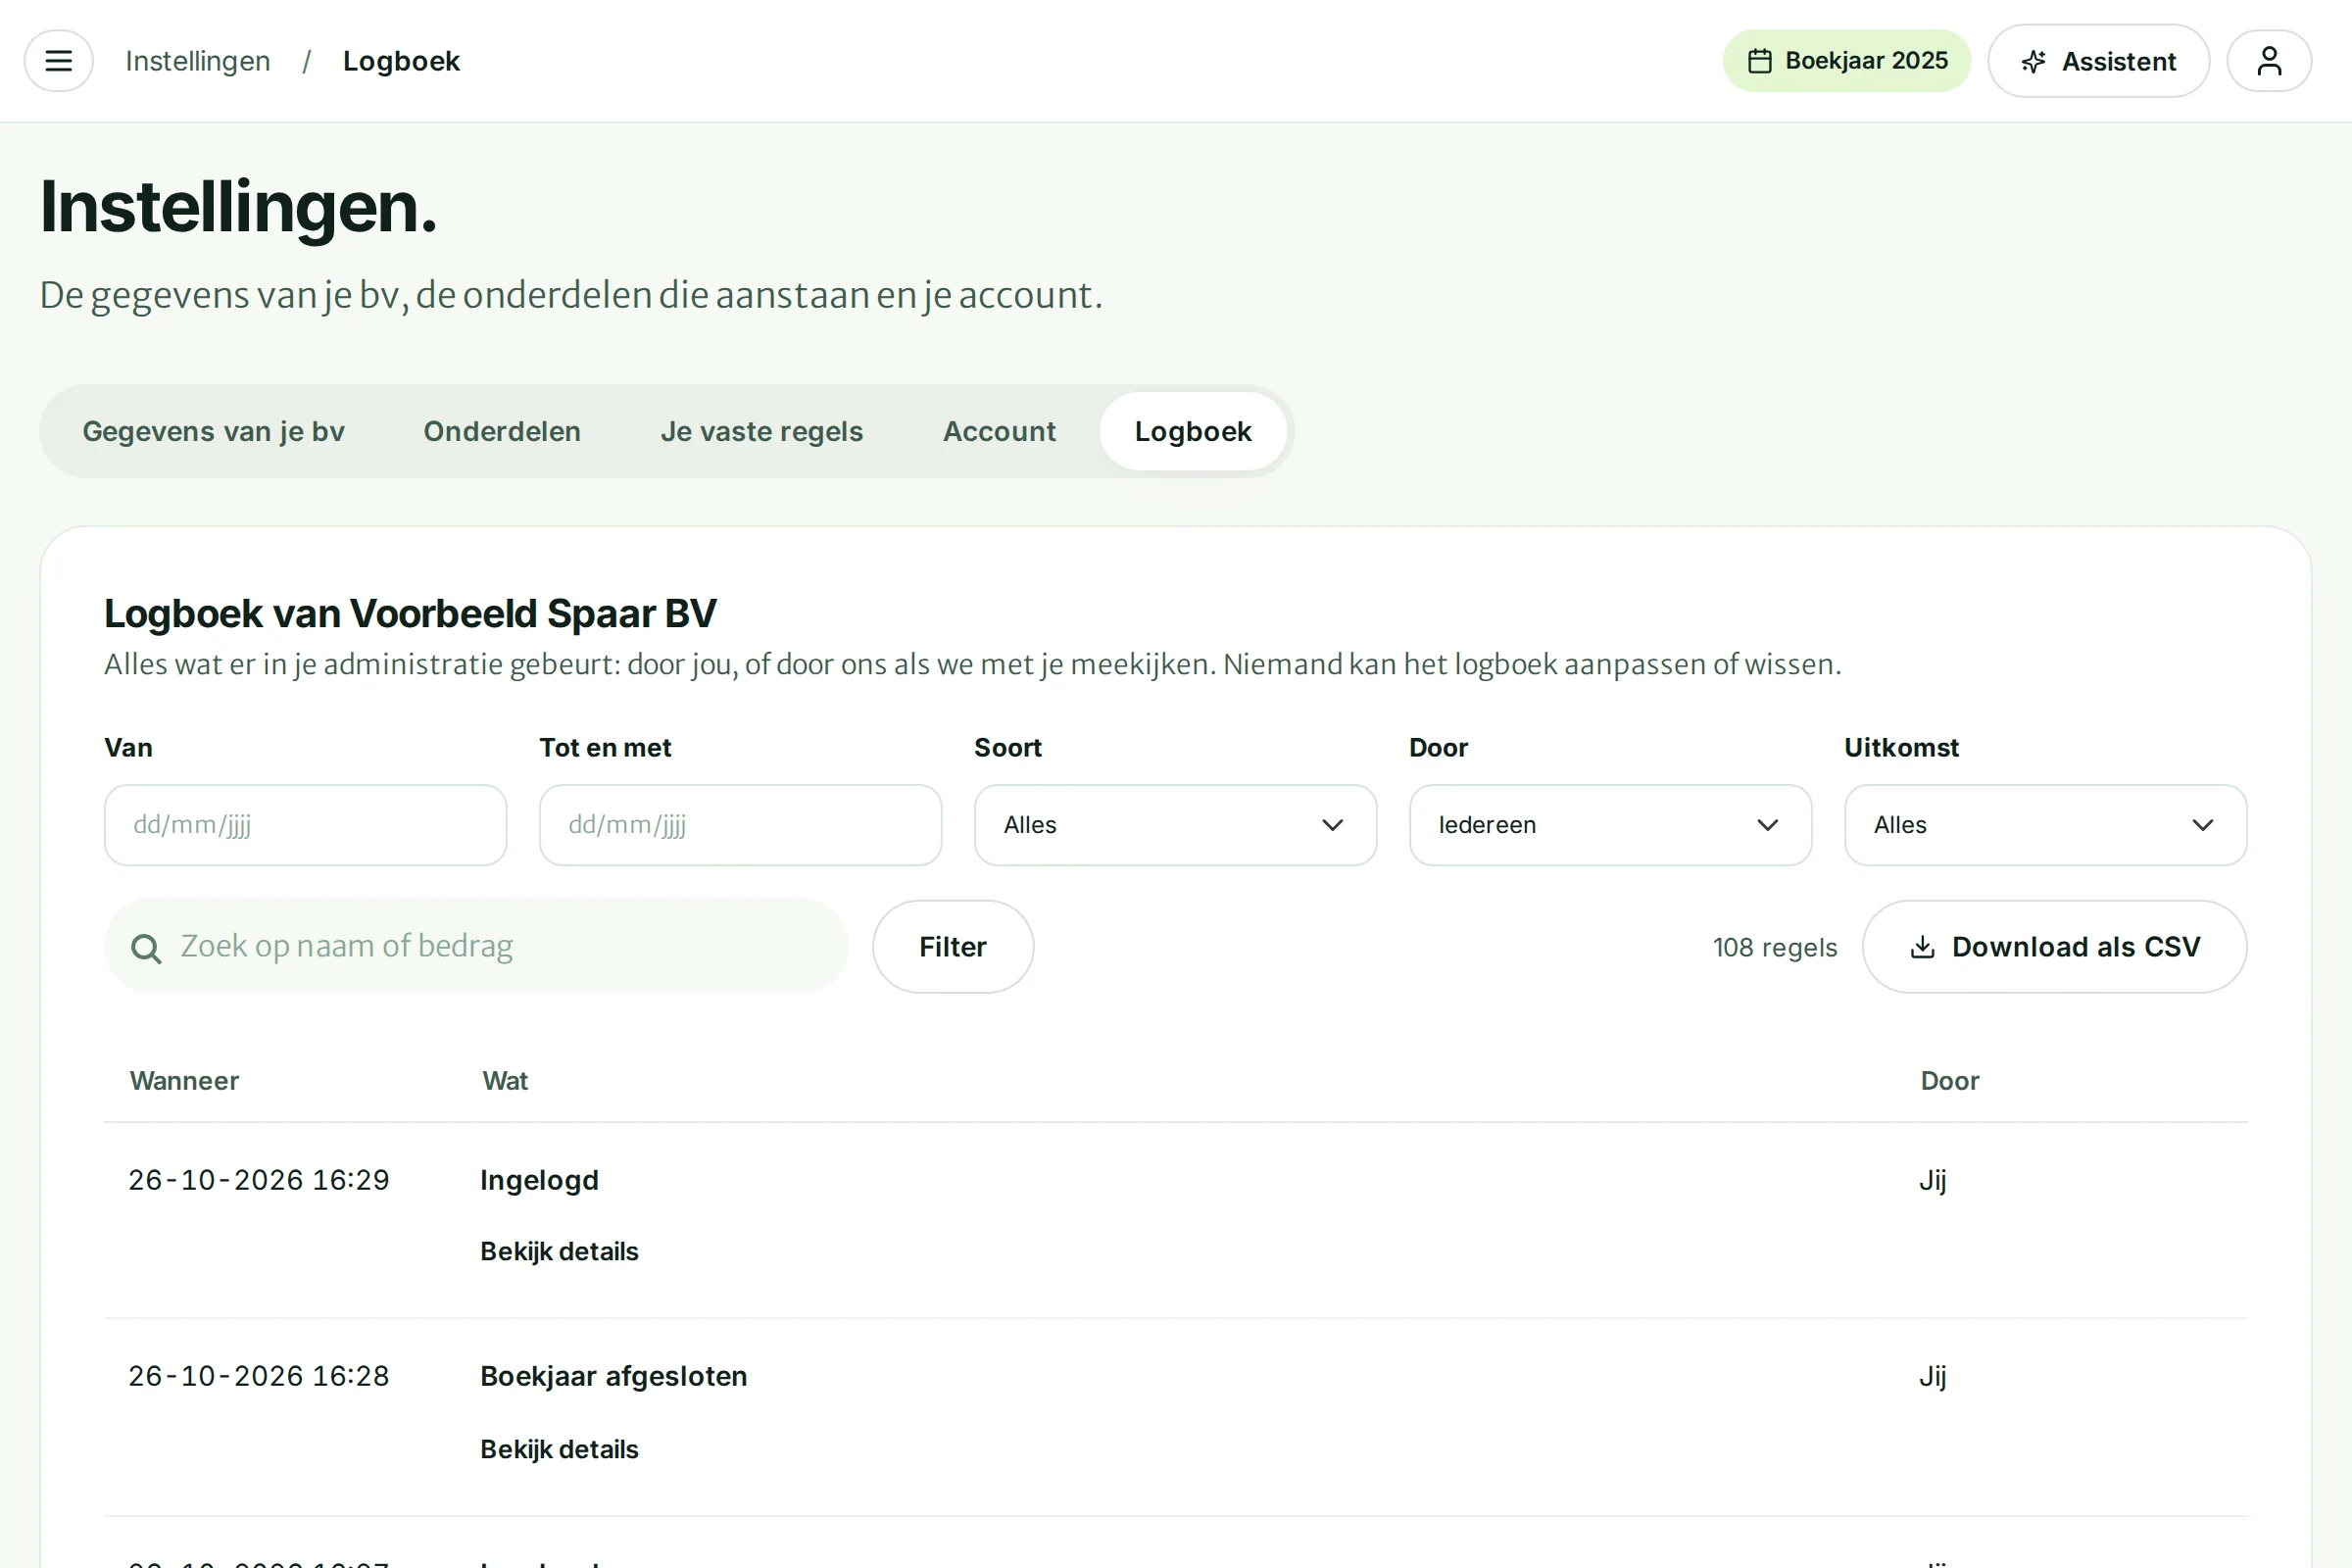This screenshot has height=1568, width=2352.
Task: Click the 26-10-2026 16:29 timestamp
Action: pos(259,1180)
